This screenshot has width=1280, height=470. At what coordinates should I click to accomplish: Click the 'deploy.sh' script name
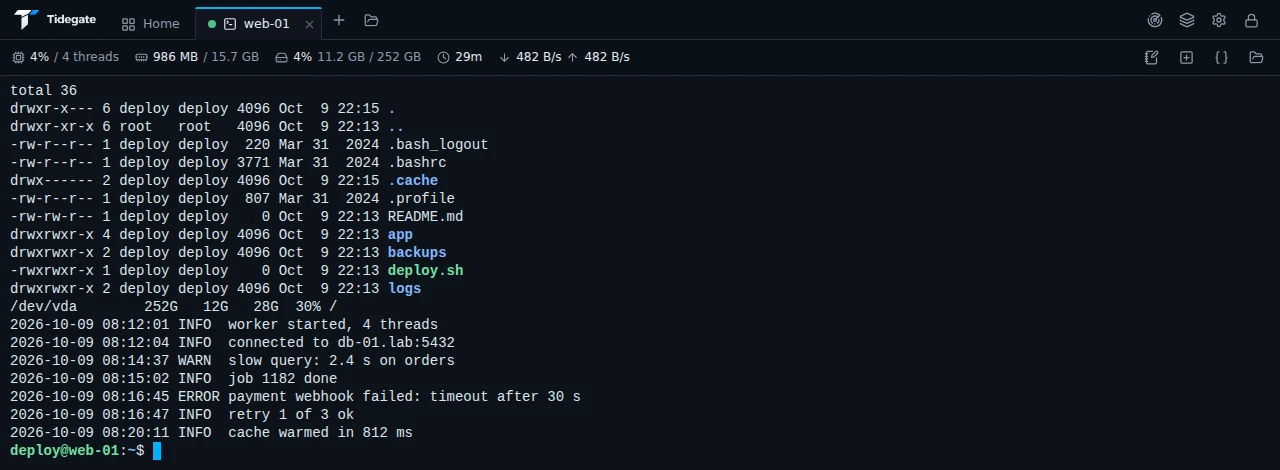[x=425, y=270]
